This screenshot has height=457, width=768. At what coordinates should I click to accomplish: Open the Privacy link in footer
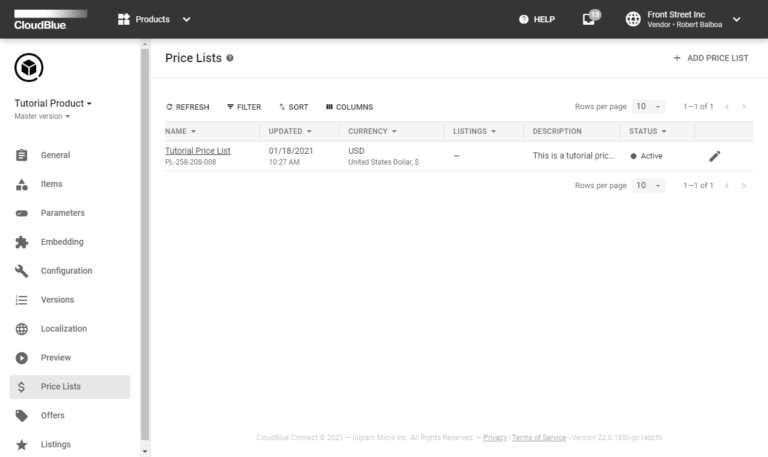coord(495,438)
